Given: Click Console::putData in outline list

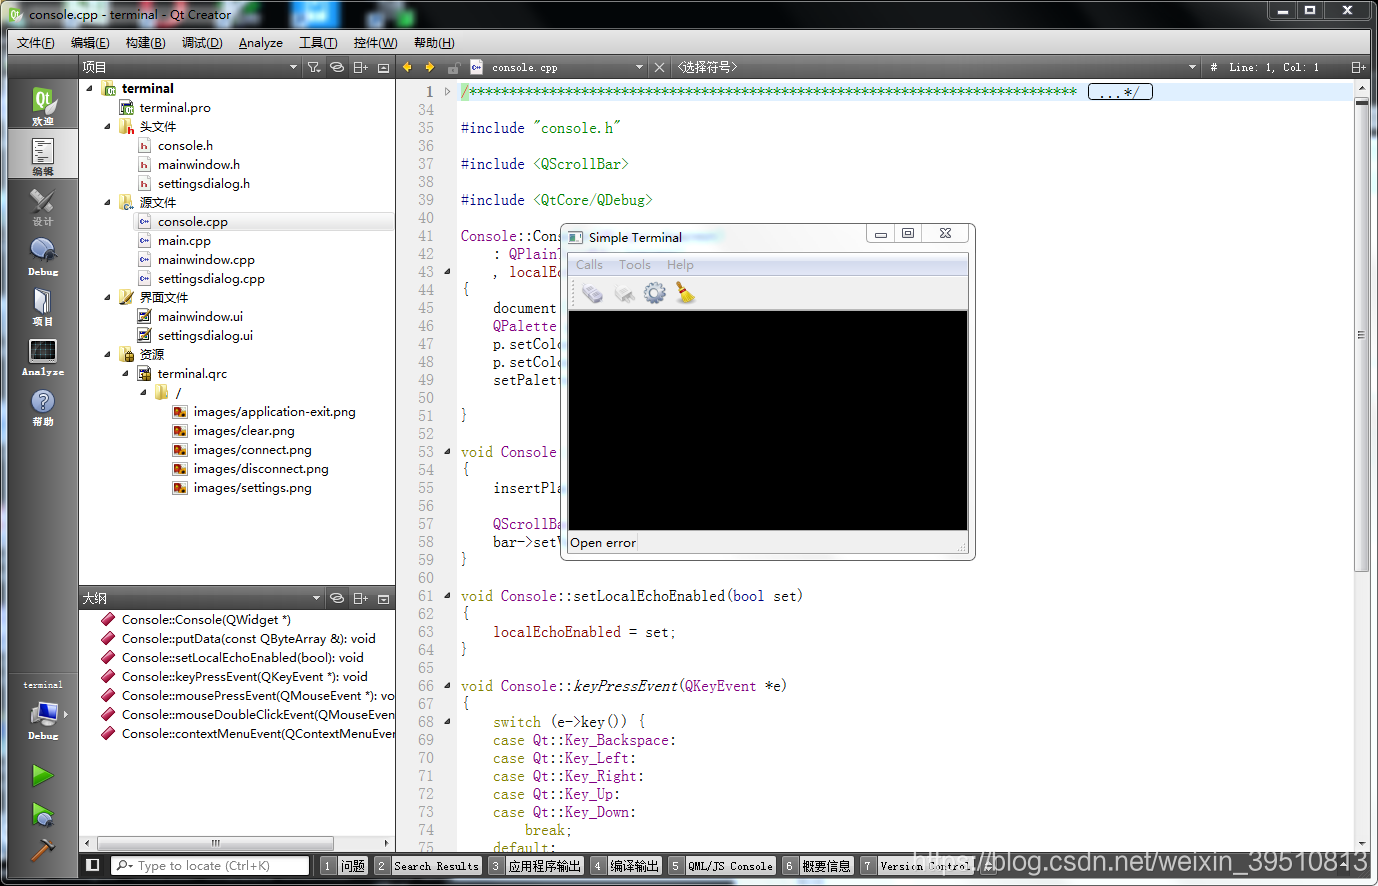Looking at the screenshot, I should (x=248, y=638).
